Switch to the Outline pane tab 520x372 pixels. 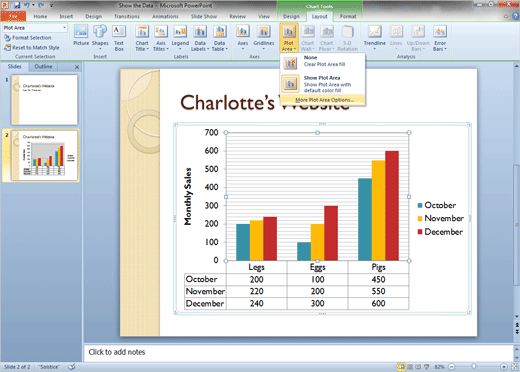point(43,66)
